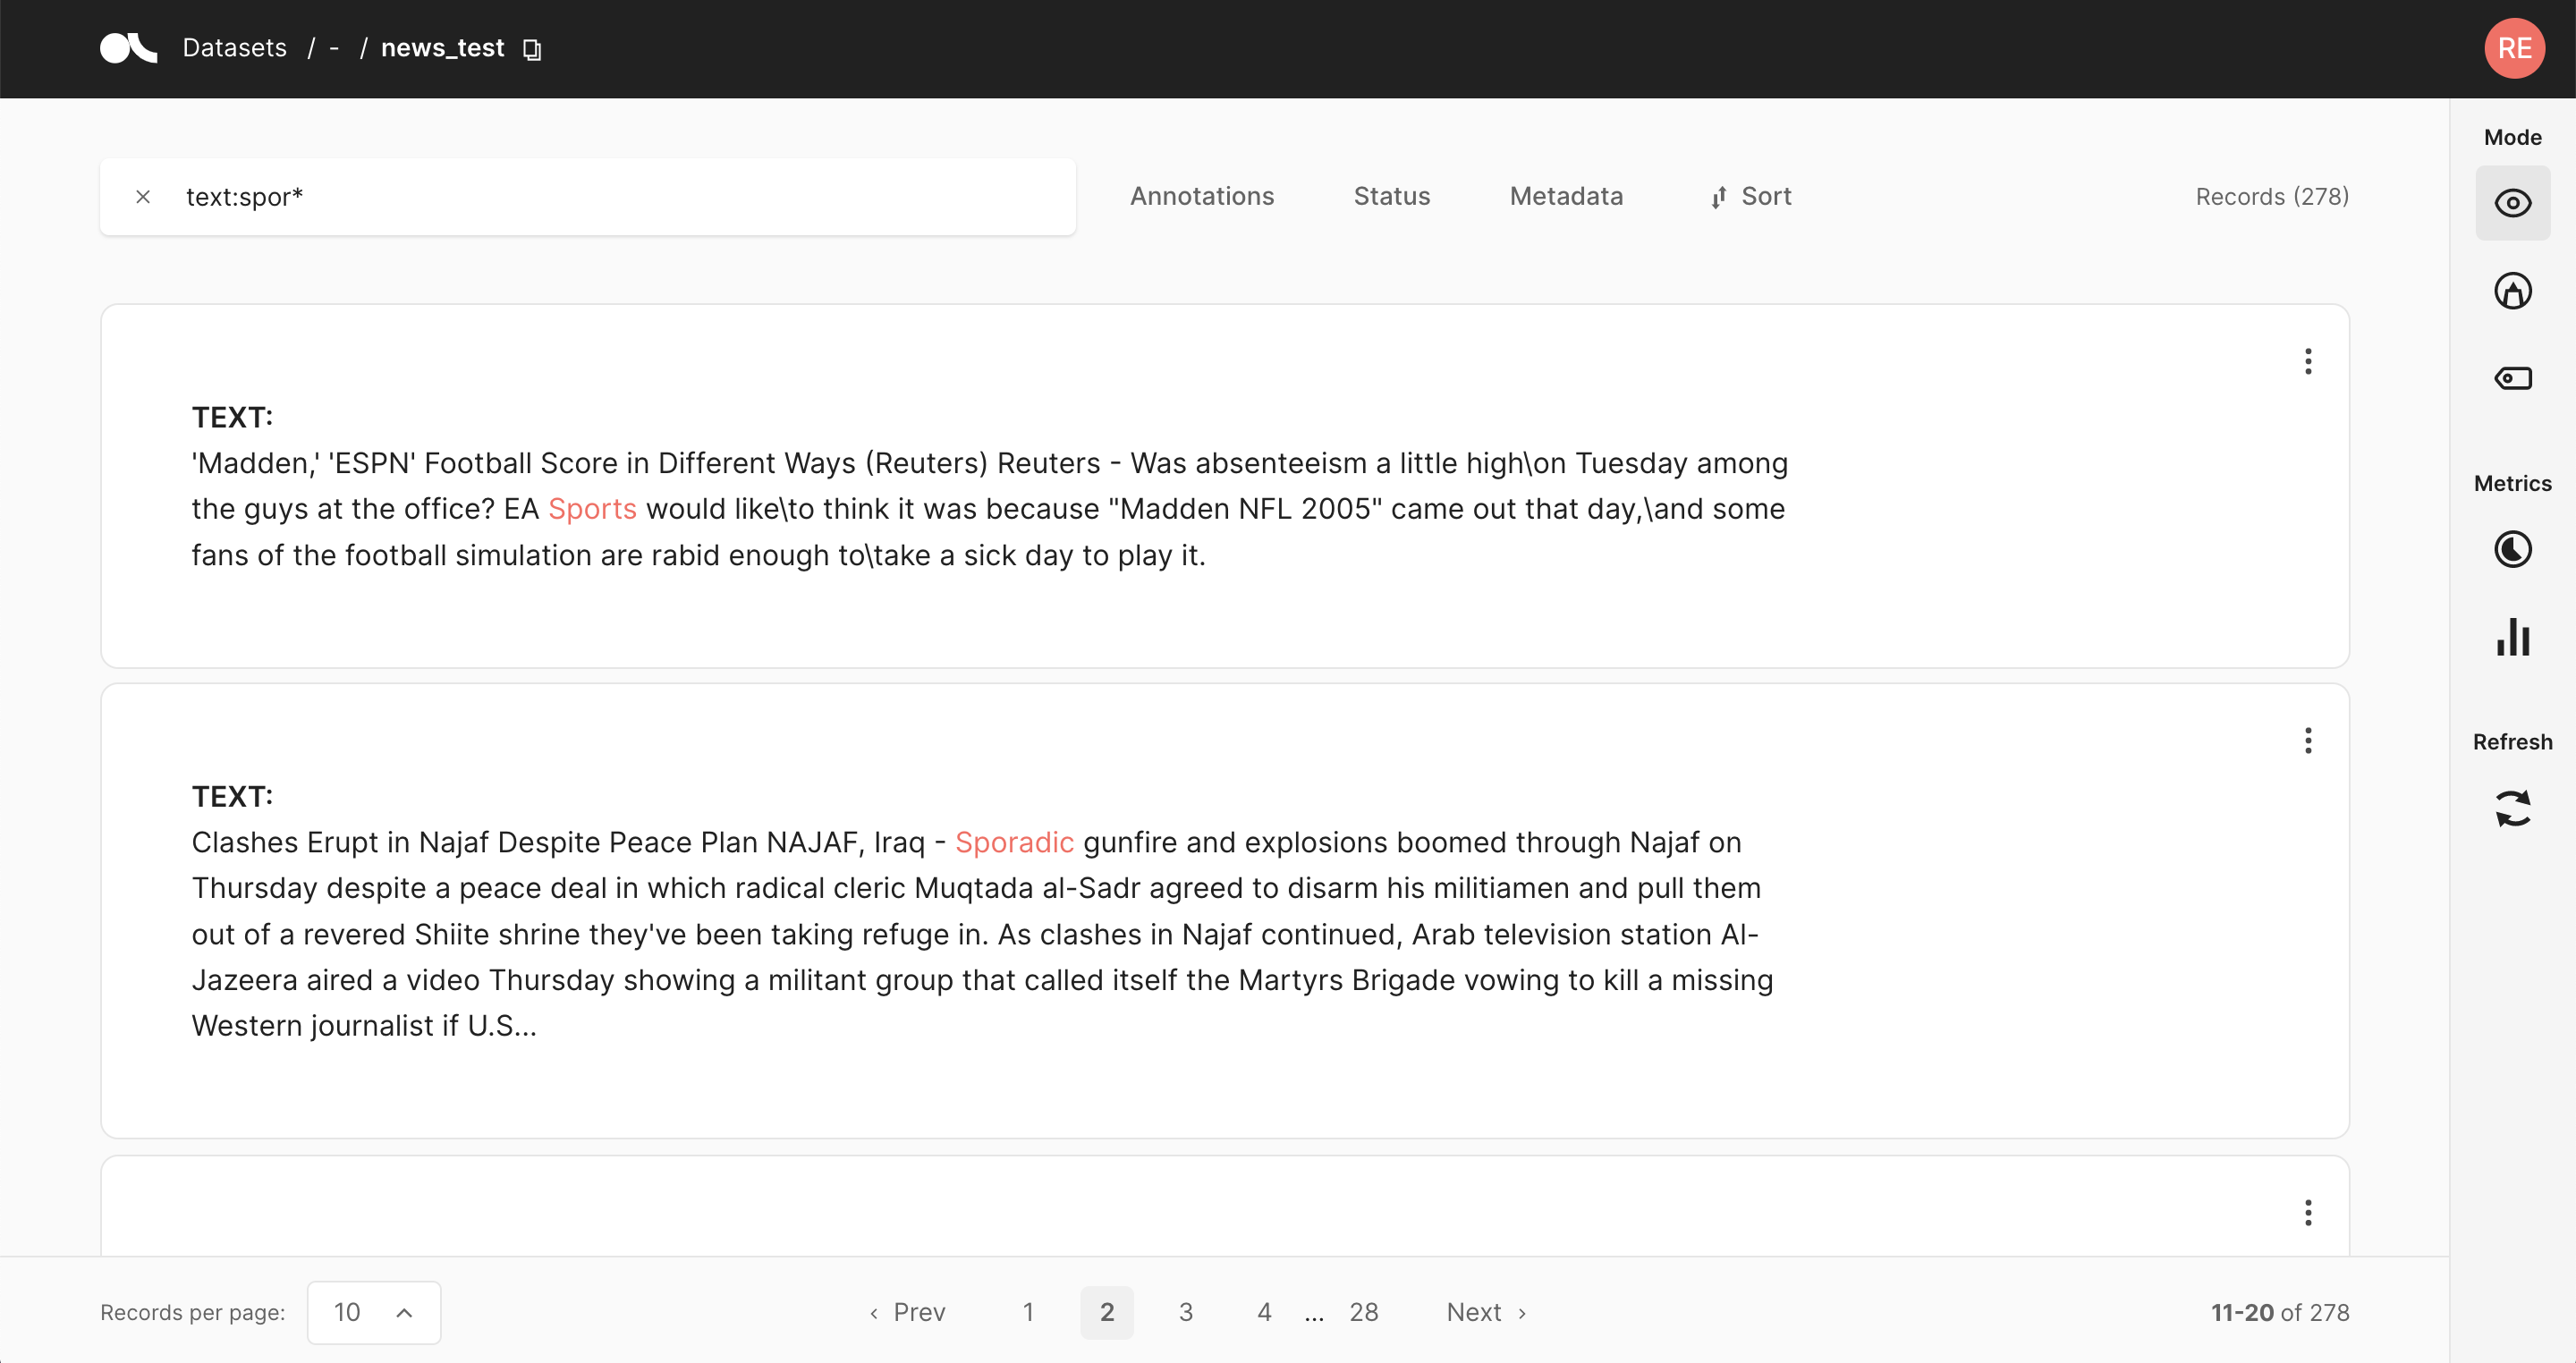This screenshot has width=2576, height=1363.
Task: Clear the text:spor* search query
Action: tap(143, 197)
